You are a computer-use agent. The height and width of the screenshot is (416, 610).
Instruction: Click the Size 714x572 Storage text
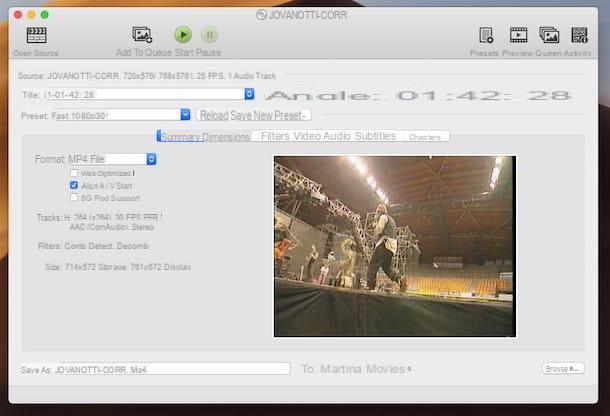(x=117, y=267)
